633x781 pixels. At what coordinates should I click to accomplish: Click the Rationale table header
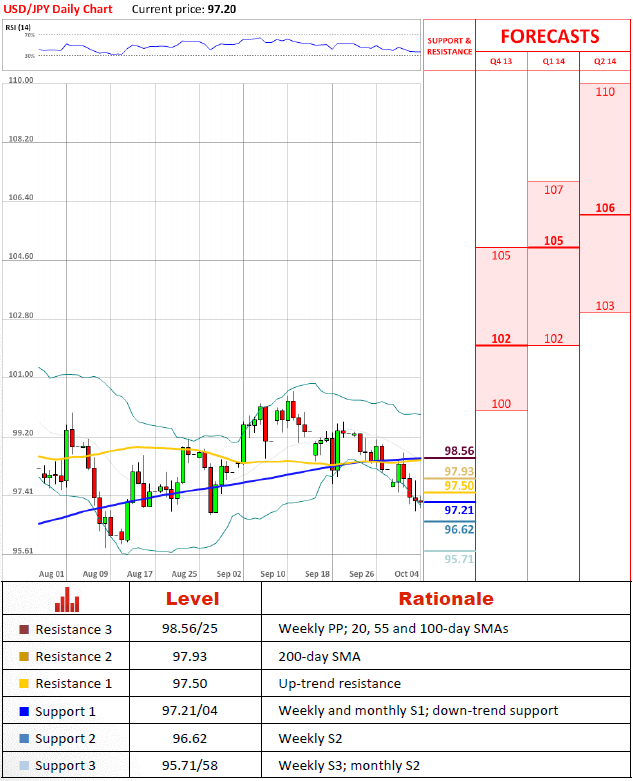pyautogui.click(x=446, y=599)
